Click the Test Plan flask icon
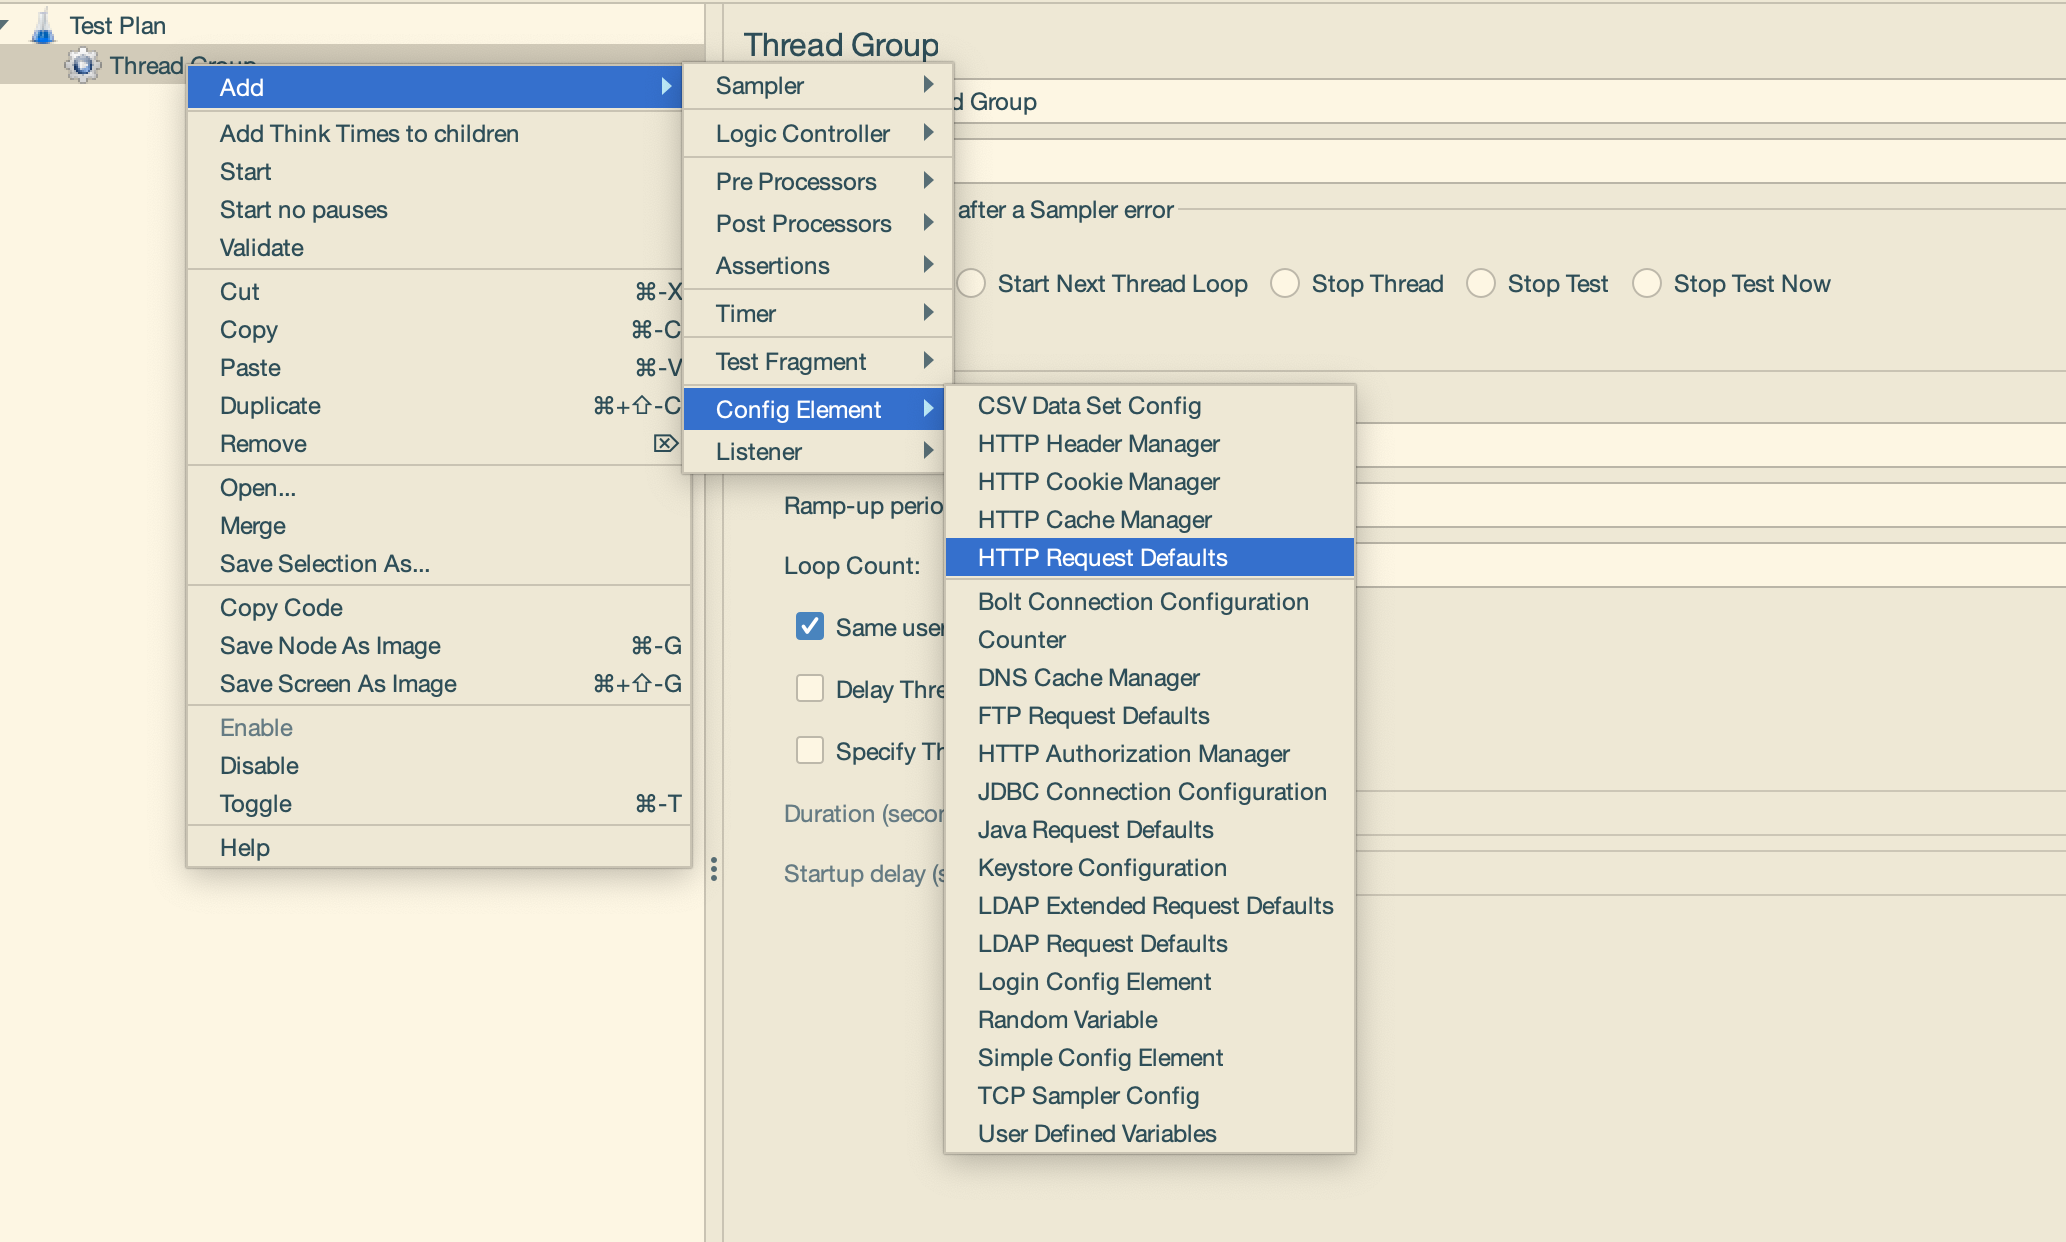The width and height of the screenshot is (2066, 1242). pos(43,26)
